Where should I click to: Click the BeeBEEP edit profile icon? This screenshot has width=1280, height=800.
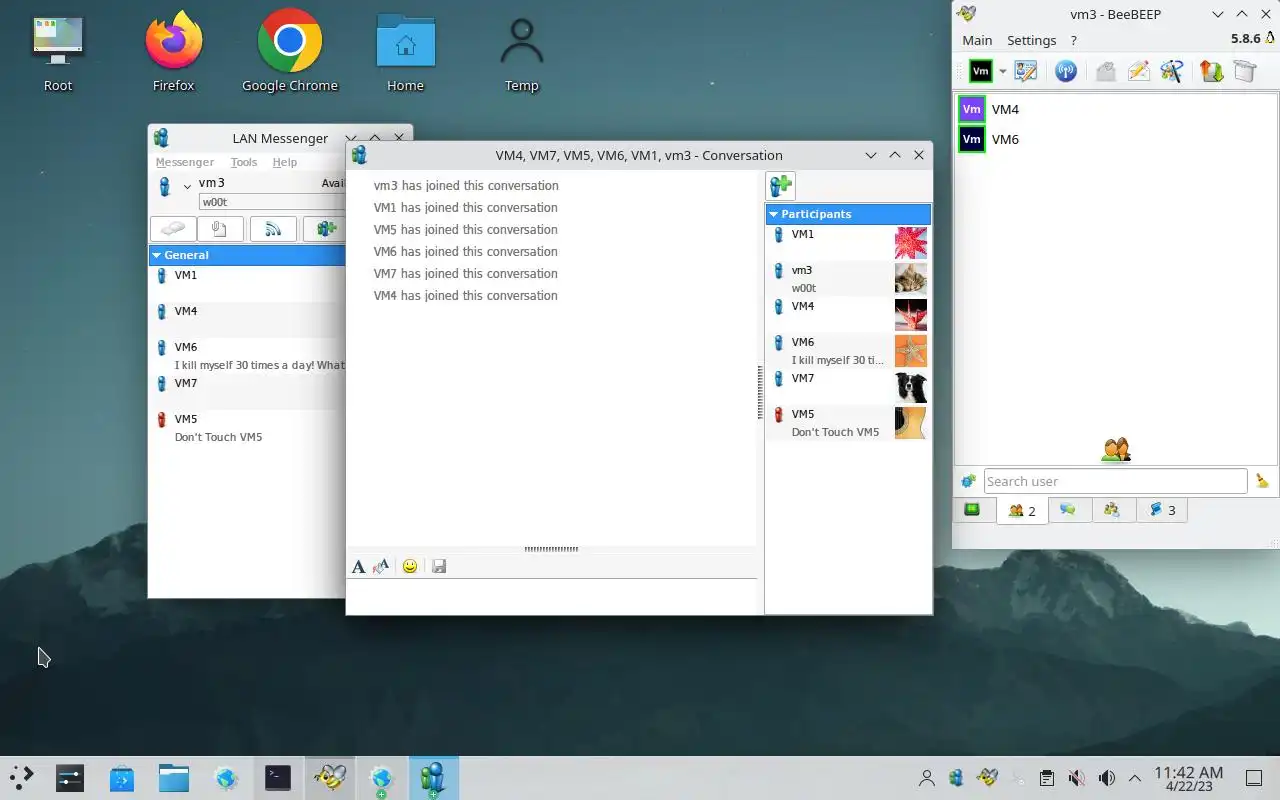(x=1025, y=71)
